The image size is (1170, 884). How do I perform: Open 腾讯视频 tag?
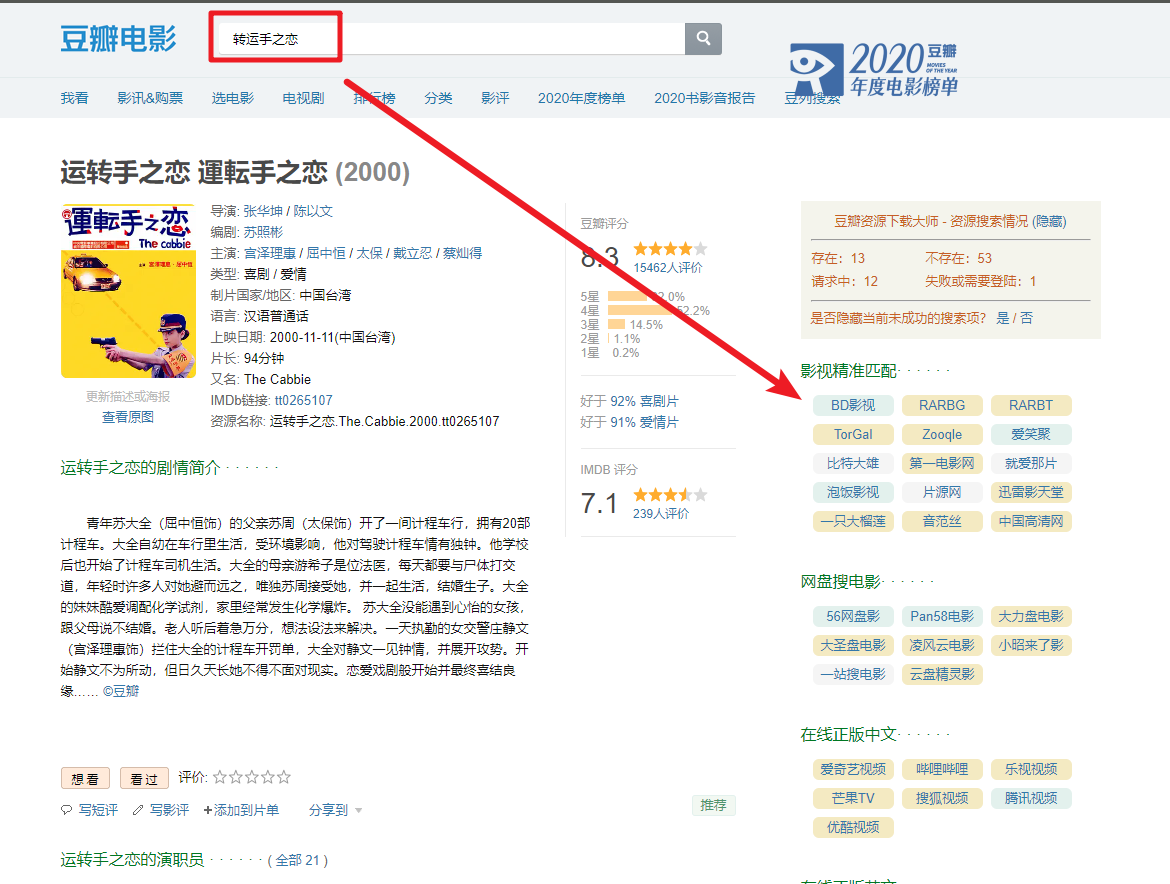point(1031,798)
